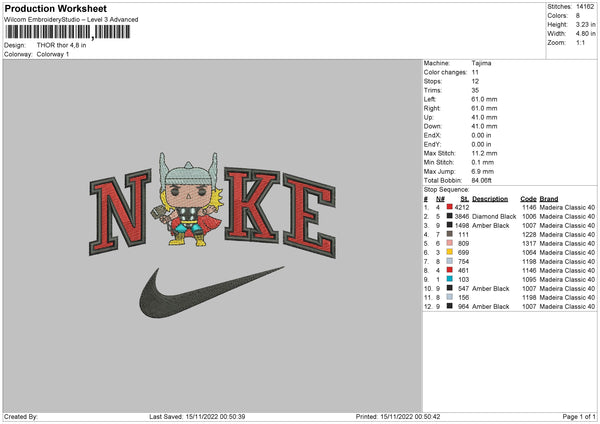Select the "Production Worksheet" title
Viewport: 600px width, 424px height.
(x=56, y=9)
